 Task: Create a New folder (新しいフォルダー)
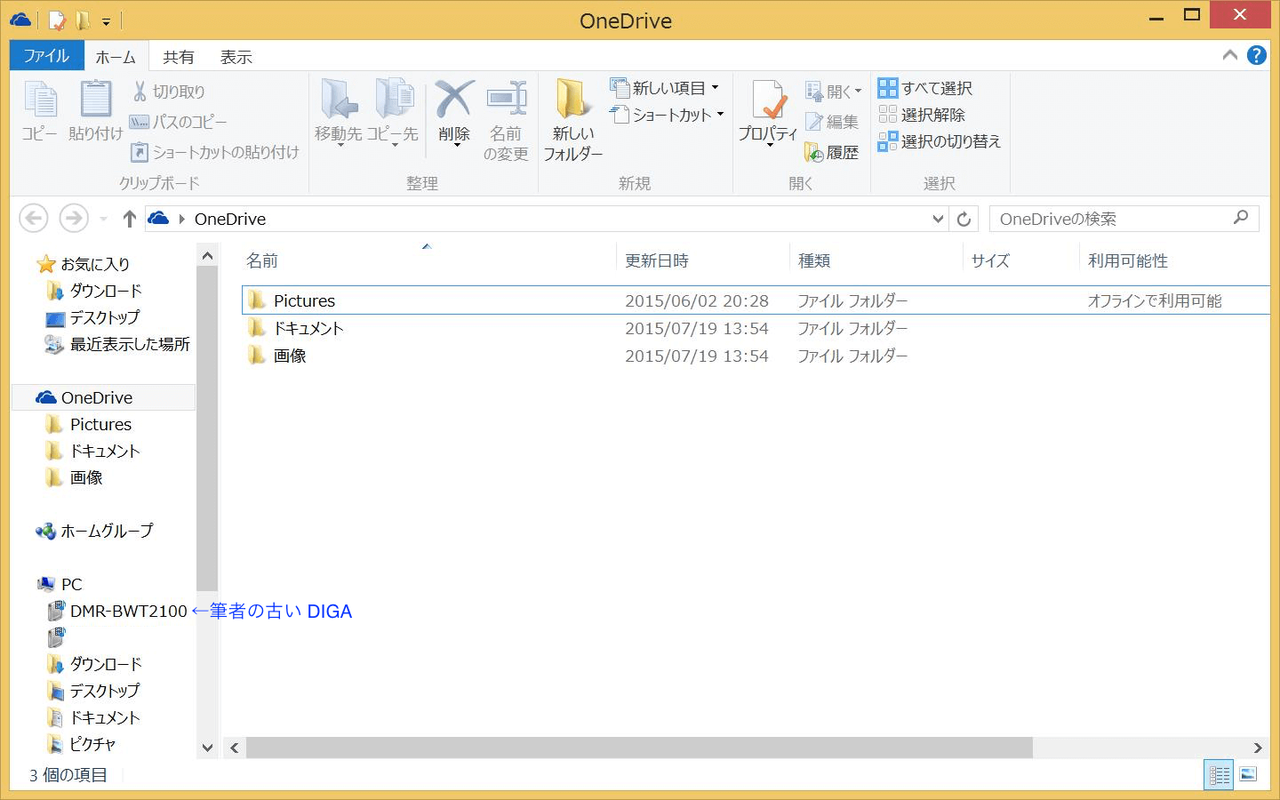pyautogui.click(x=573, y=120)
